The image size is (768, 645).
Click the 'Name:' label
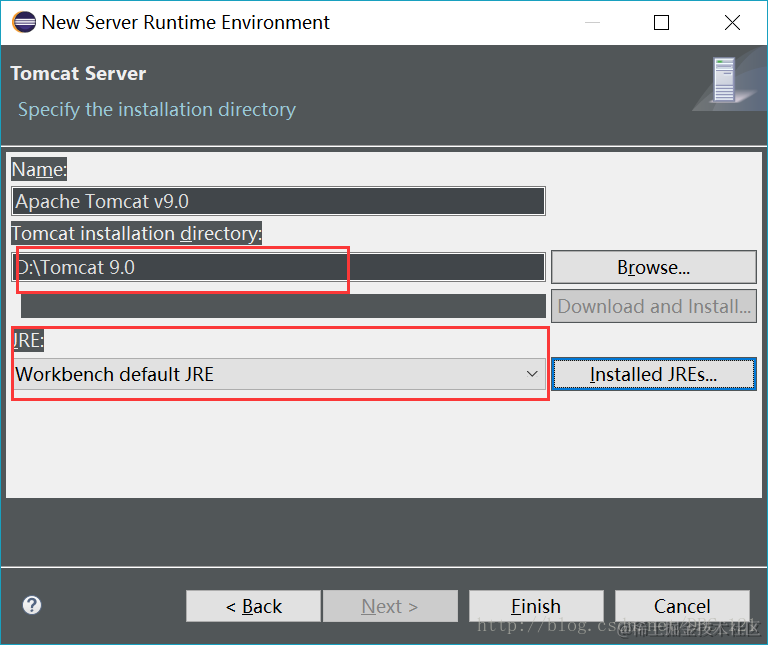tap(39, 169)
